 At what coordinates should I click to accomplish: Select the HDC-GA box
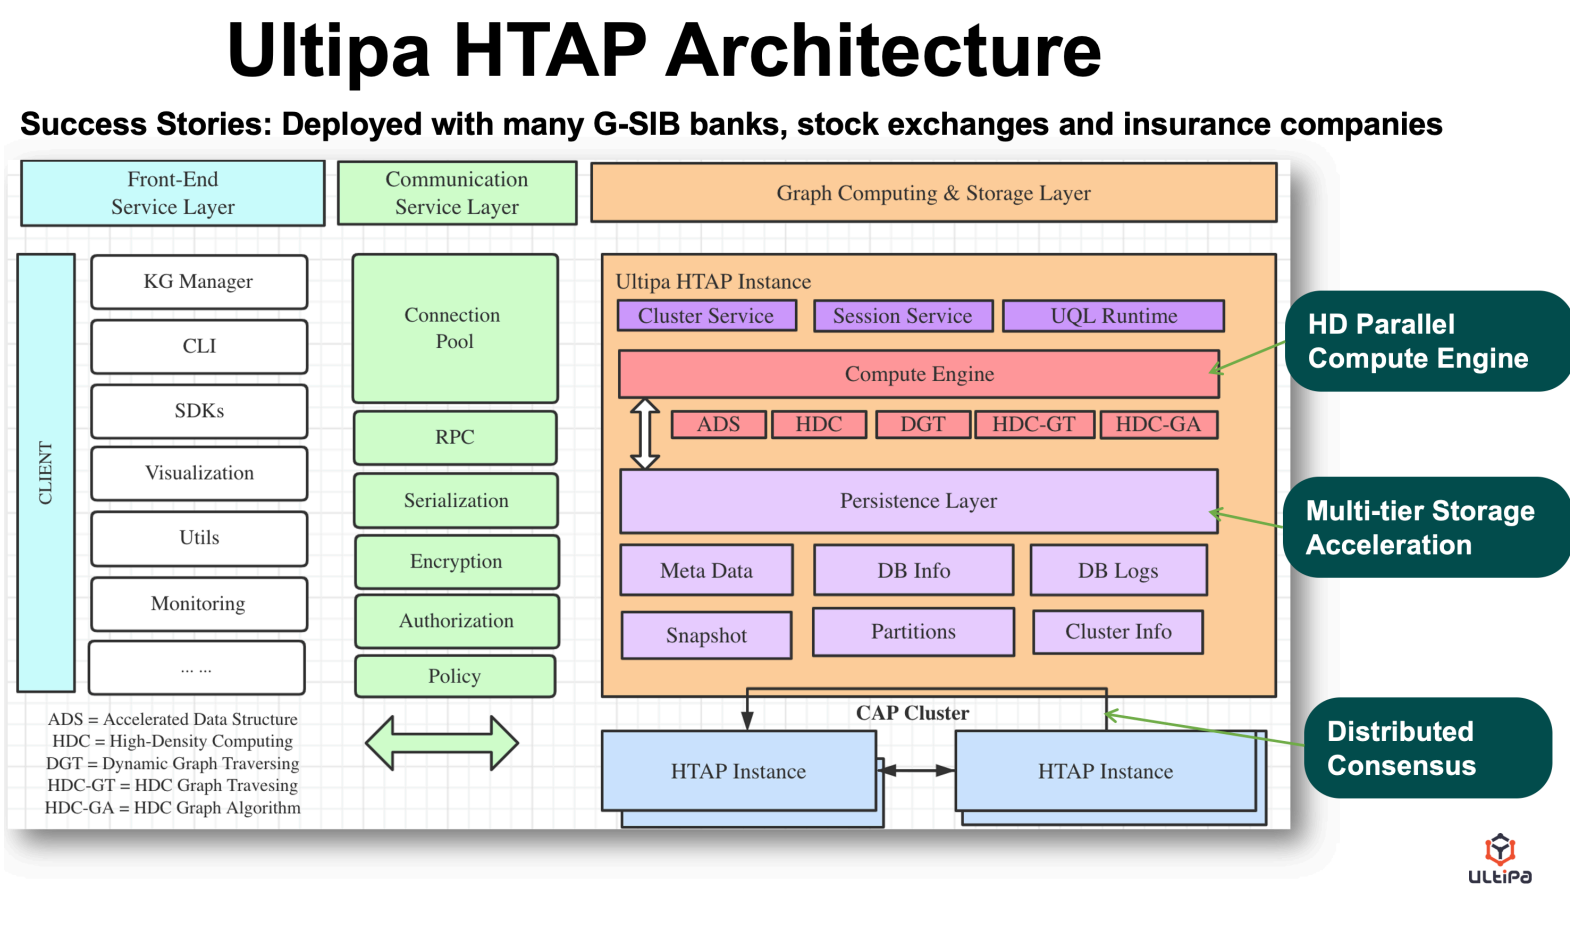[1159, 424]
